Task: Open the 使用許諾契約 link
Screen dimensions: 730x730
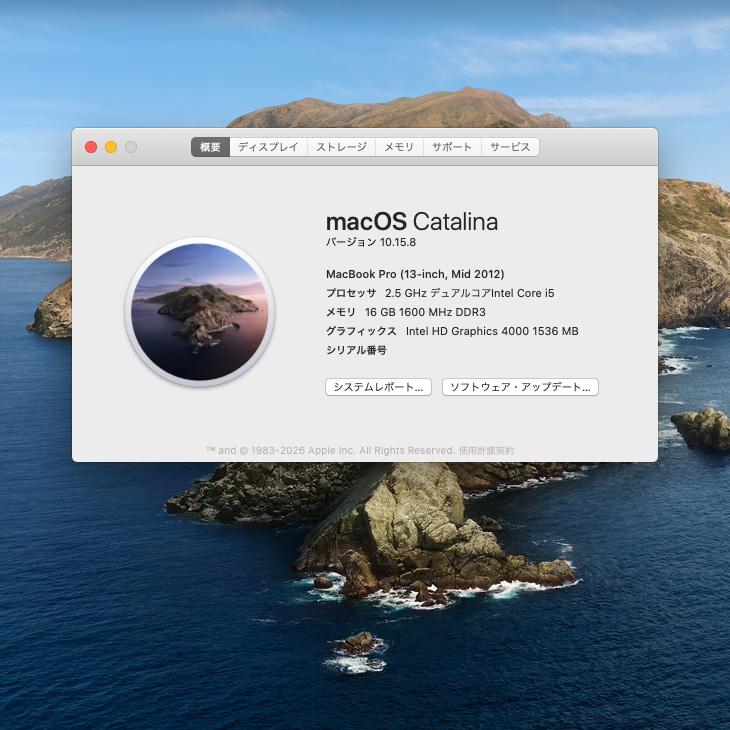Action: tap(487, 451)
